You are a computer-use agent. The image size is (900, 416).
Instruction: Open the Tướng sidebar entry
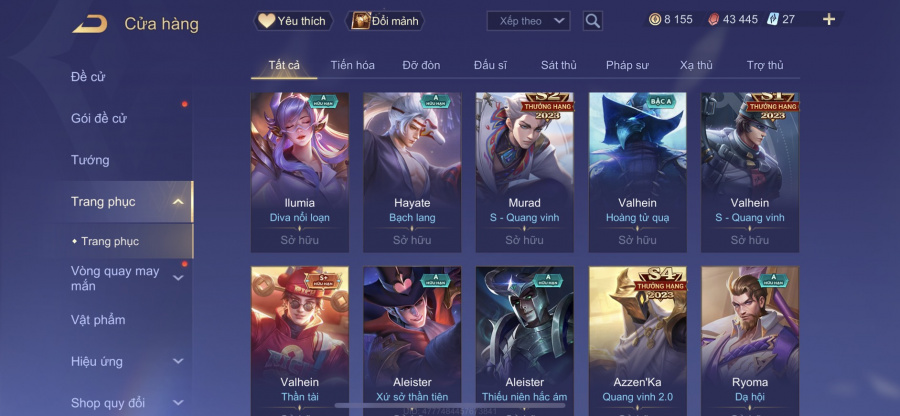click(90, 160)
